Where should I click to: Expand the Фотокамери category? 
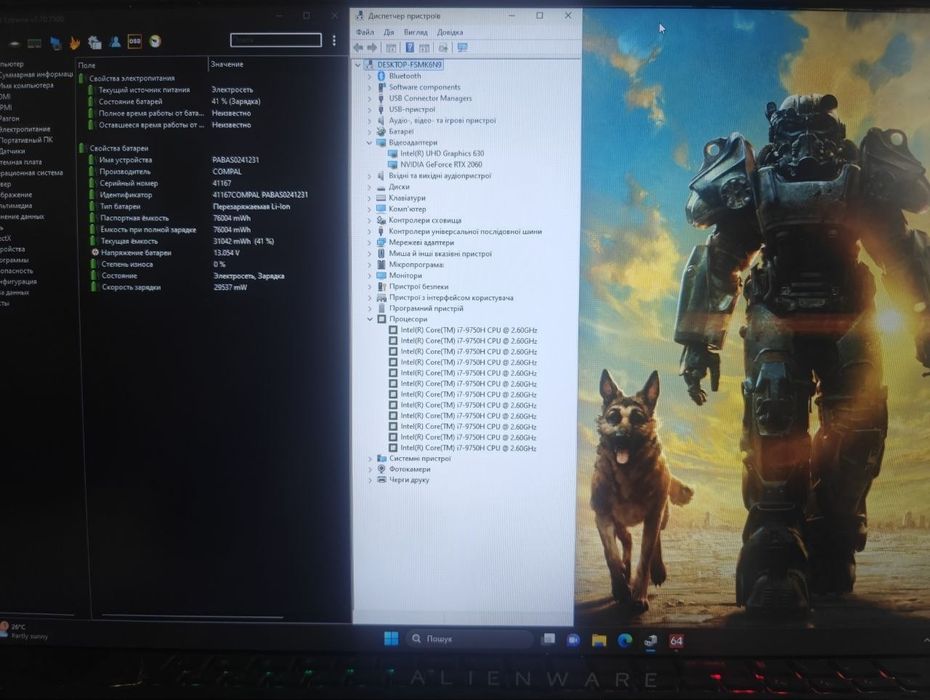click(x=370, y=469)
